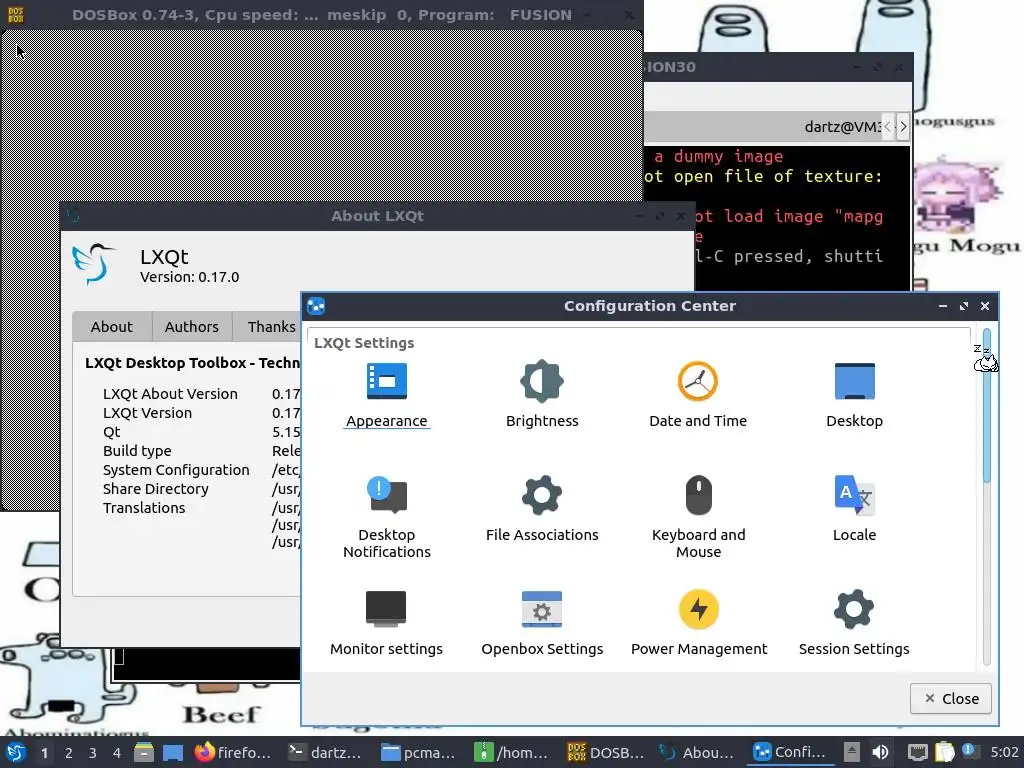
Task: Open Desktop Notifications settings
Action: click(387, 517)
